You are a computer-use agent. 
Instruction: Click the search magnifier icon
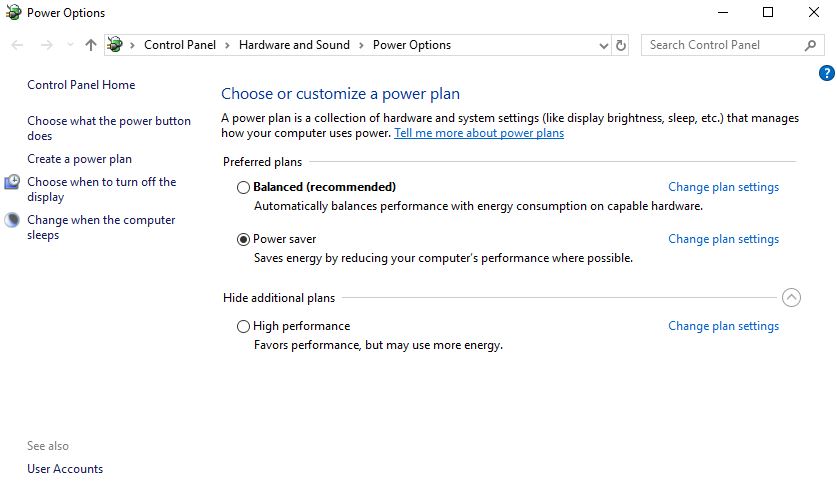click(x=811, y=45)
